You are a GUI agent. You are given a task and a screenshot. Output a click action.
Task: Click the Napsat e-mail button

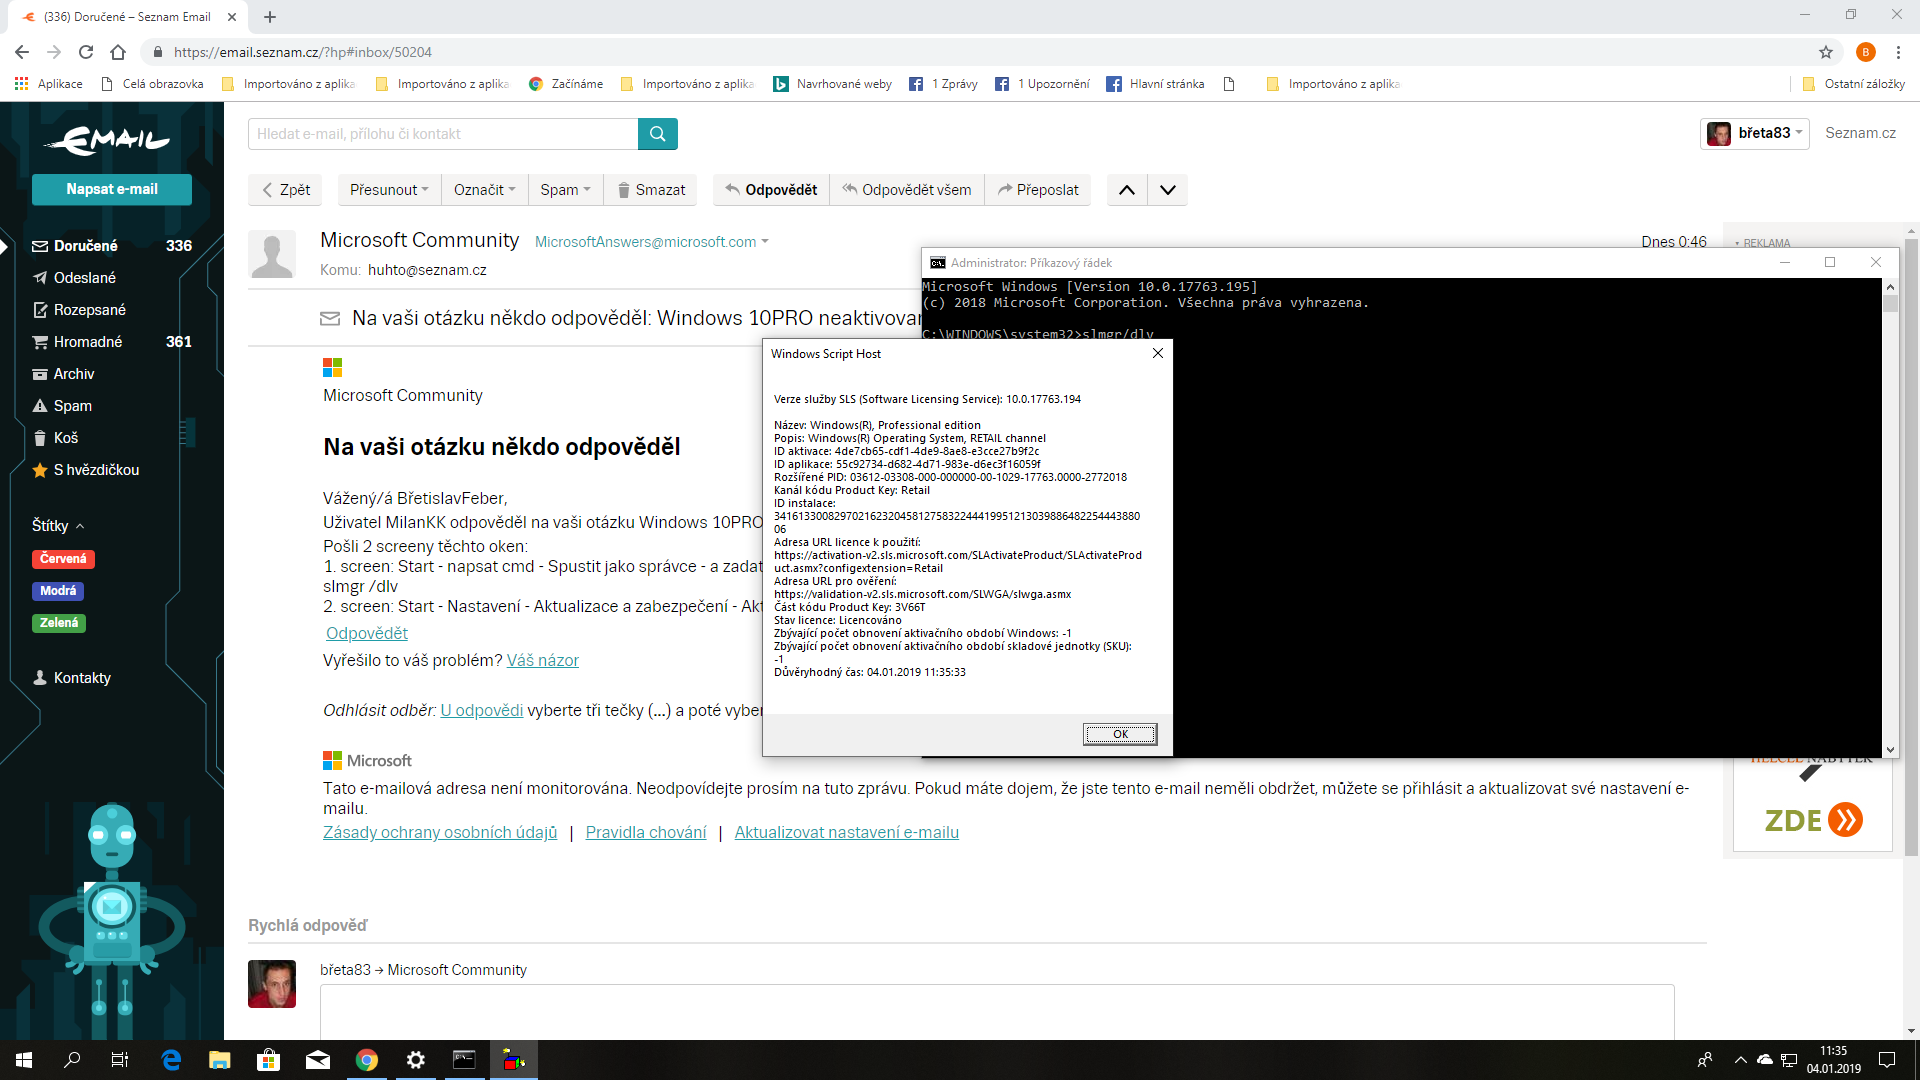(x=111, y=189)
